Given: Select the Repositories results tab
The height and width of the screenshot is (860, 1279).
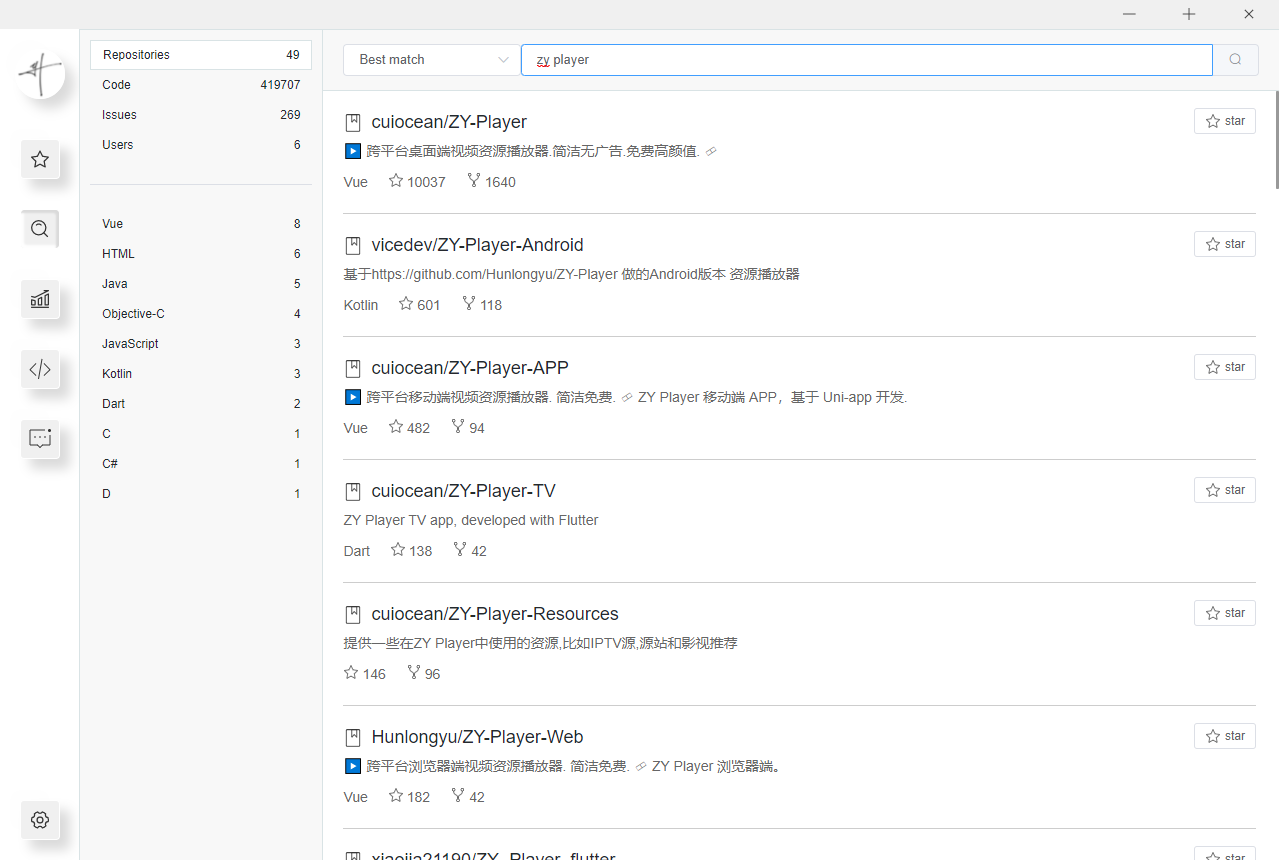Looking at the screenshot, I should pyautogui.click(x=201, y=55).
